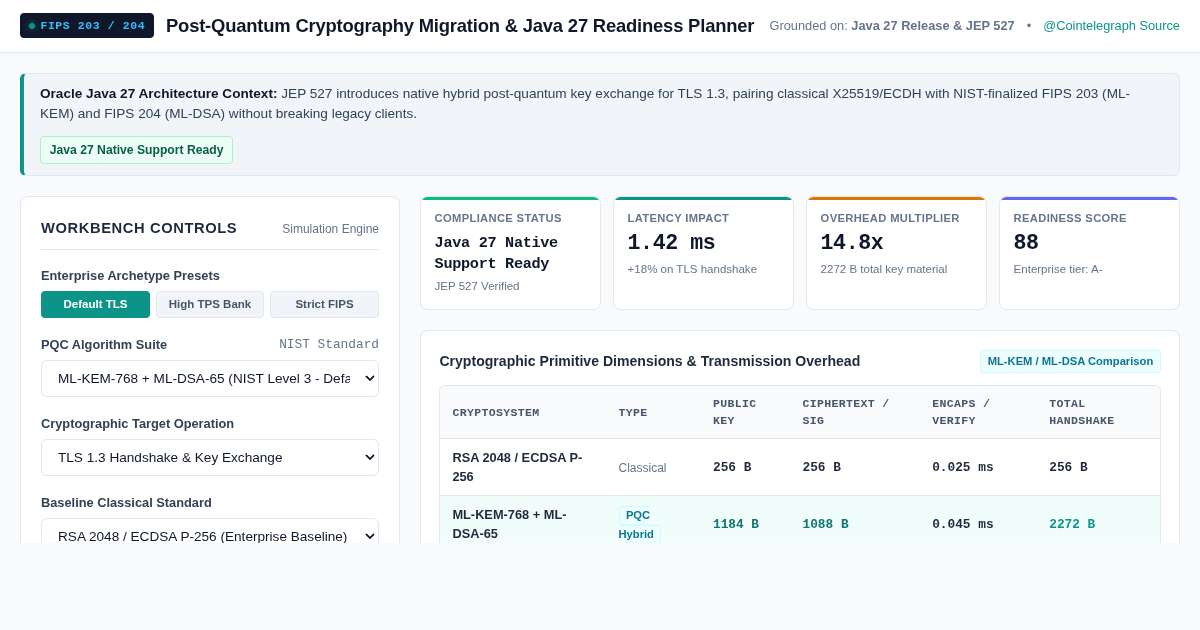Image resolution: width=1200 pixels, height=630 pixels.
Task: Click the NIST Standard label
Action: tap(329, 344)
